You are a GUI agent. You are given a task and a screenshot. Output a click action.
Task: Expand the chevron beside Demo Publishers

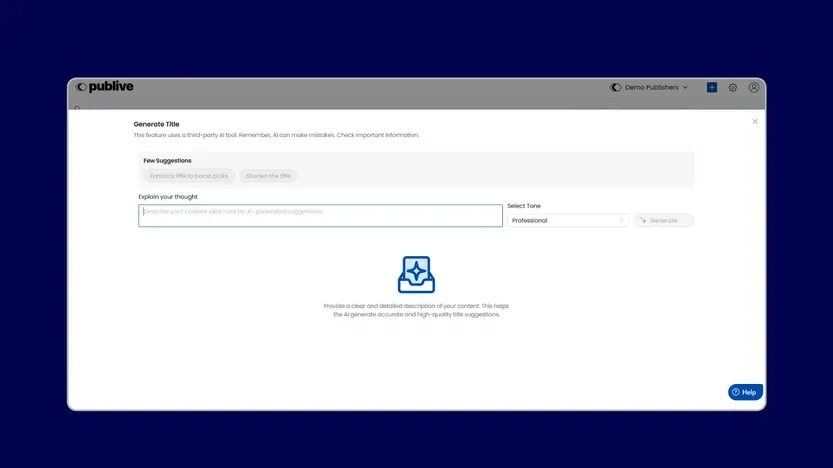pos(686,88)
